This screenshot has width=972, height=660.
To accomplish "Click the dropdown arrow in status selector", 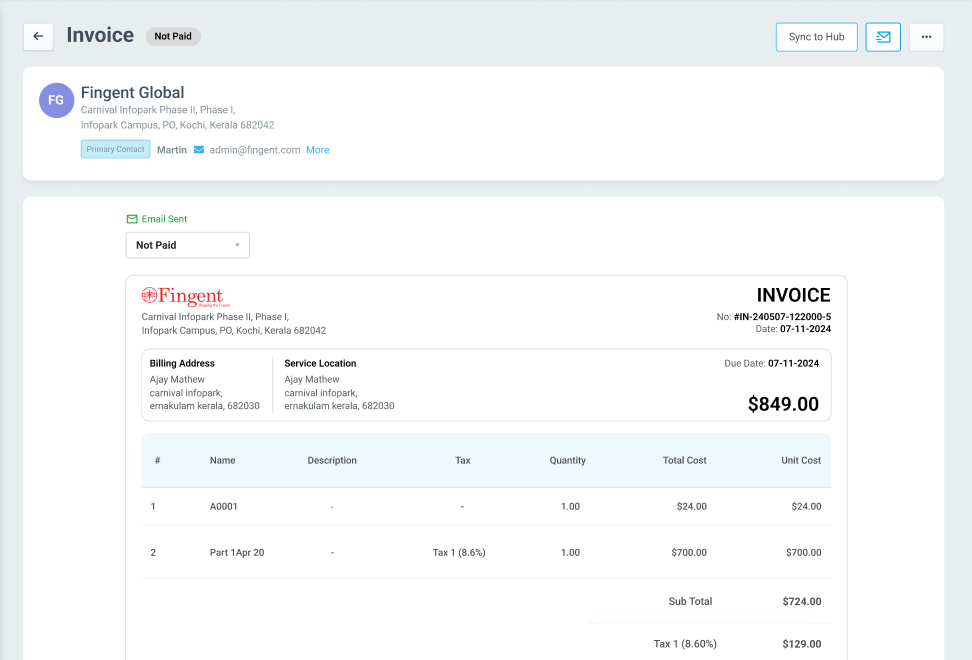I will tap(237, 245).
